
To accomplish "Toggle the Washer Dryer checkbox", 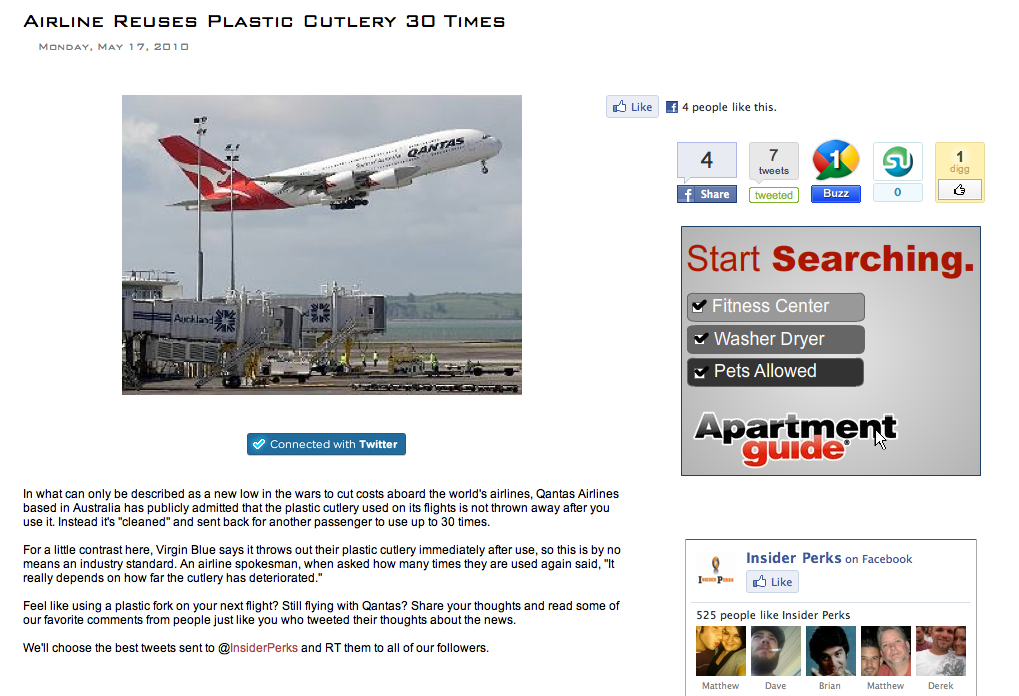I will pyautogui.click(x=701, y=339).
